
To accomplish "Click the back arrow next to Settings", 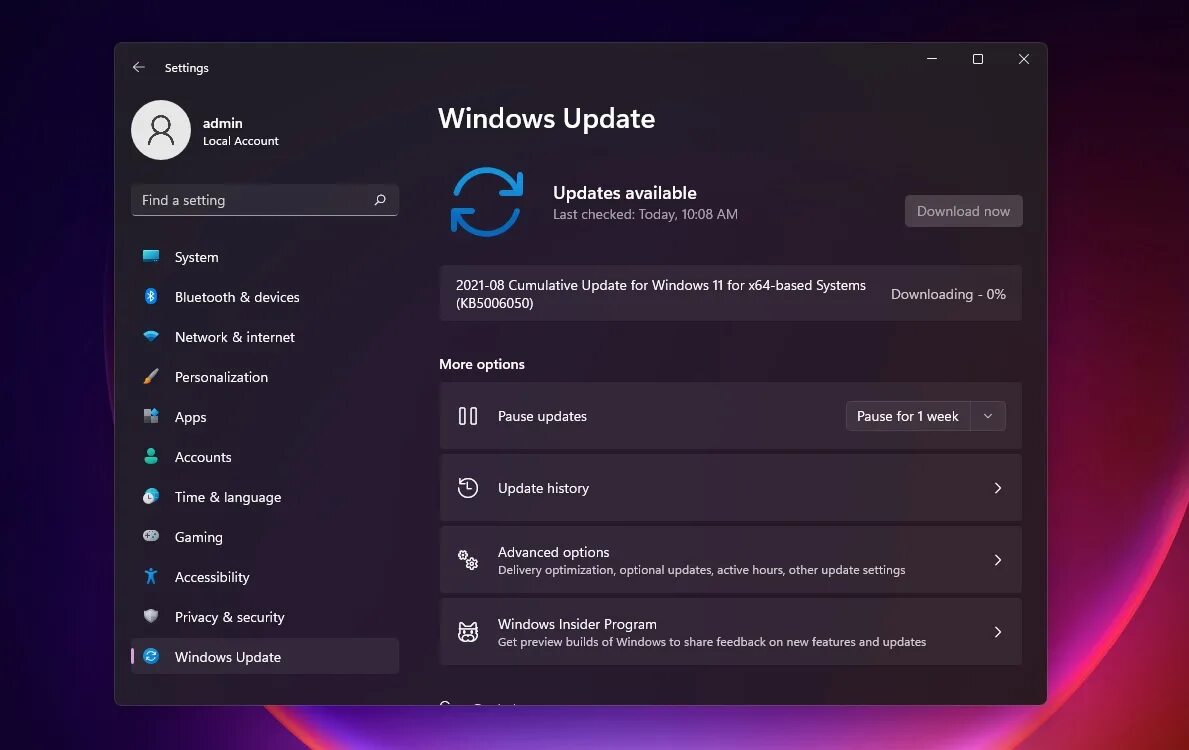I will [138, 67].
